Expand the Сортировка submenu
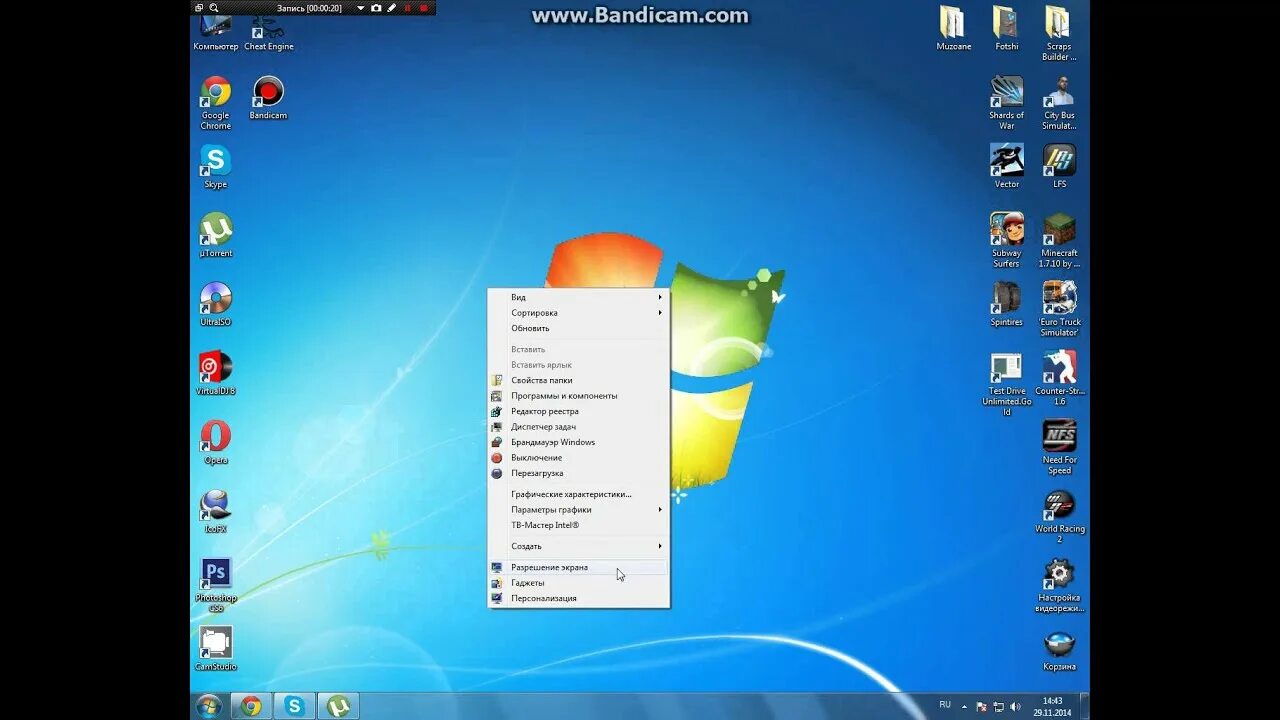This screenshot has height=720, width=1280. click(578, 313)
